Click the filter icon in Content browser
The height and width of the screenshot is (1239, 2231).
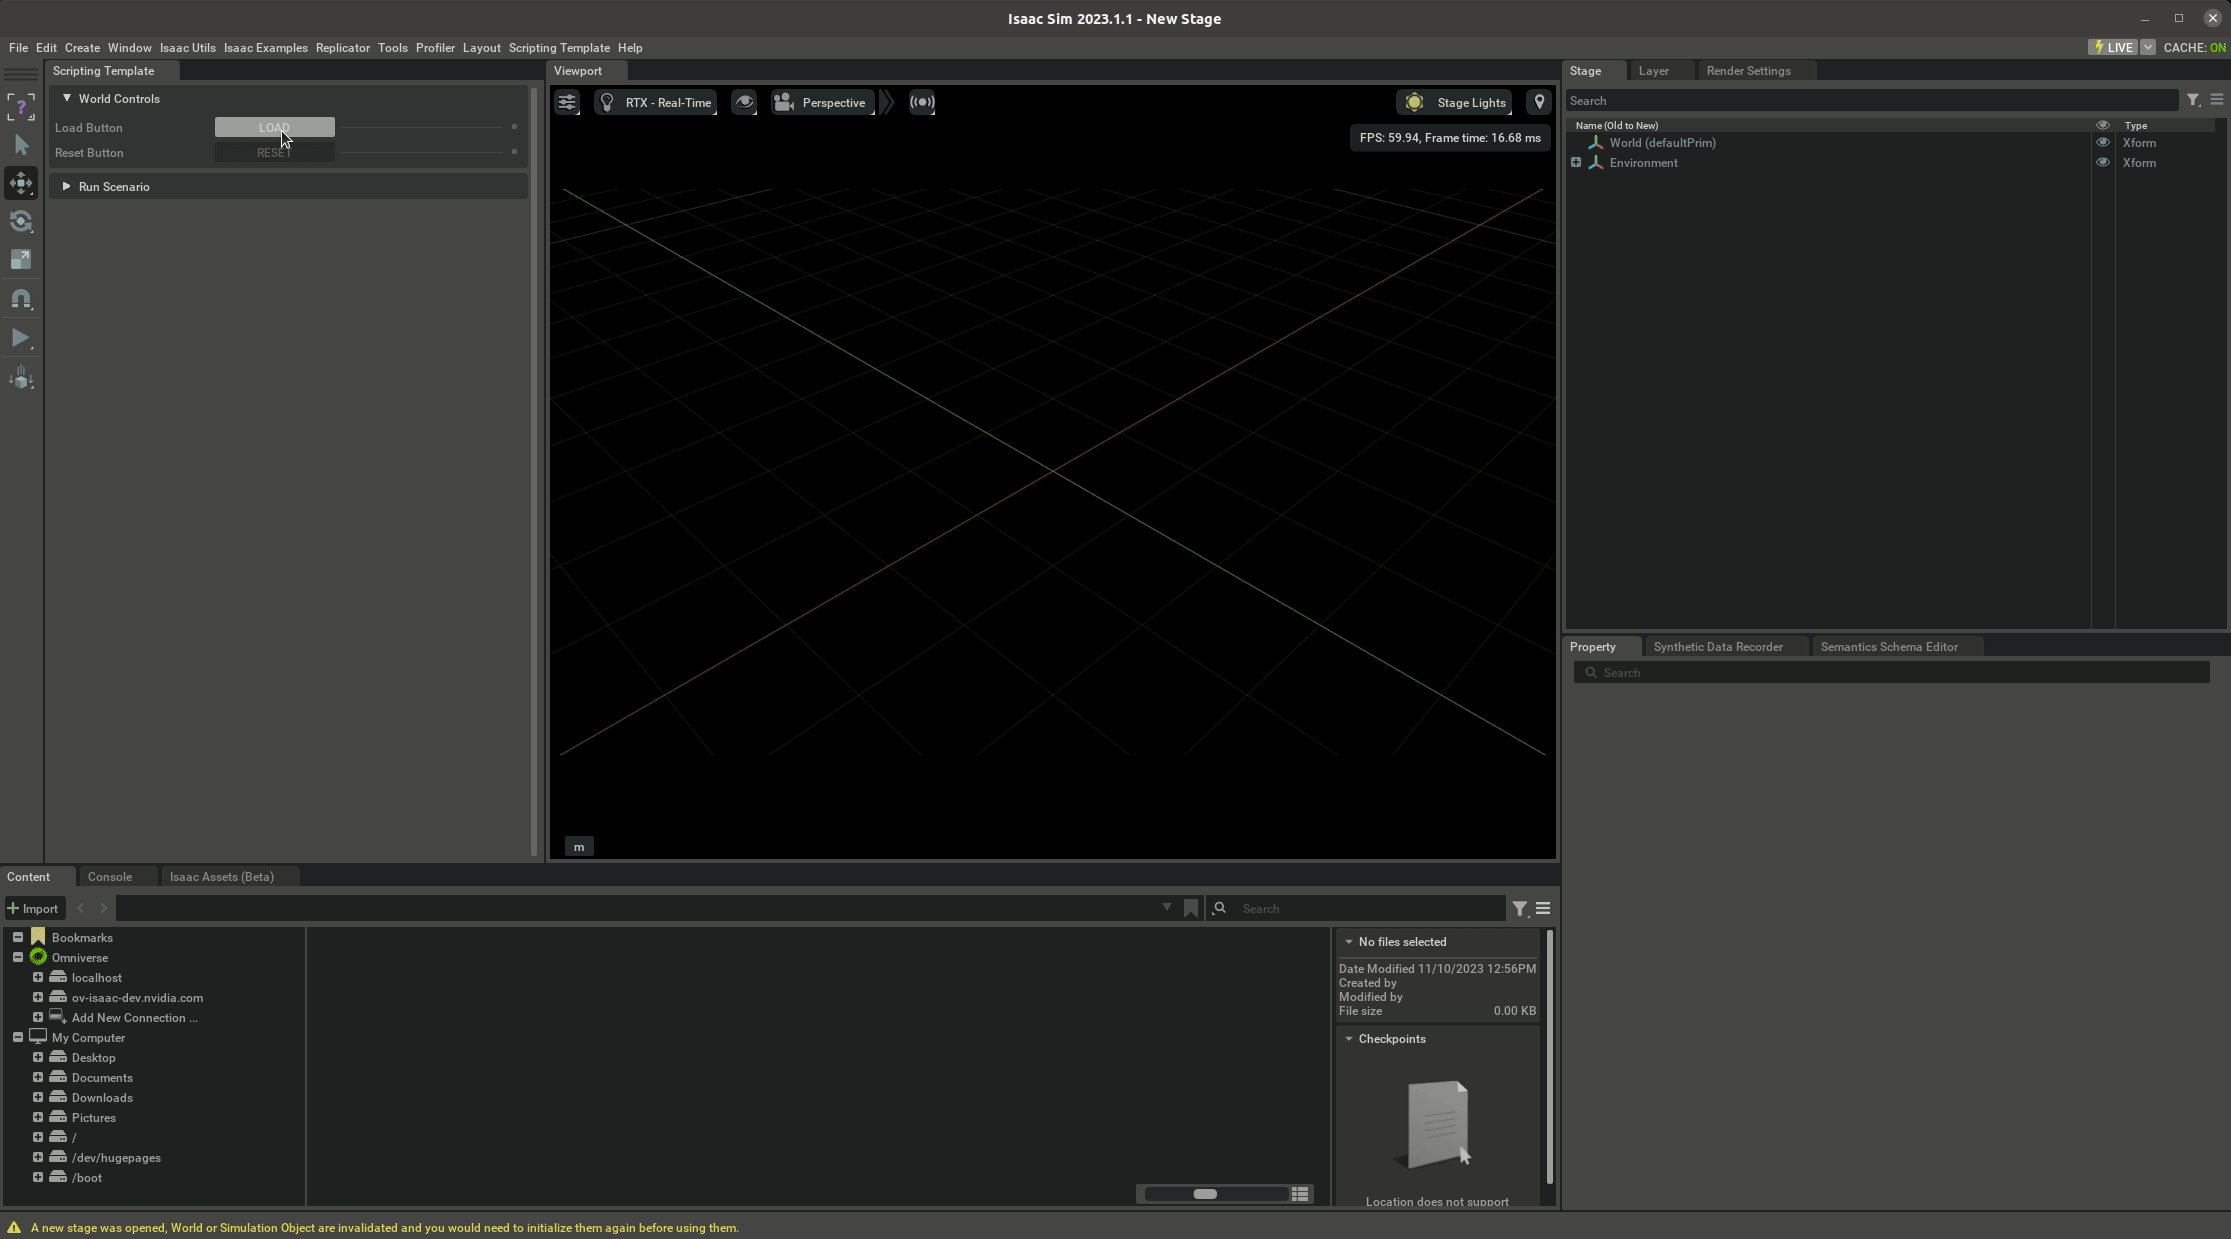pos(1519,908)
